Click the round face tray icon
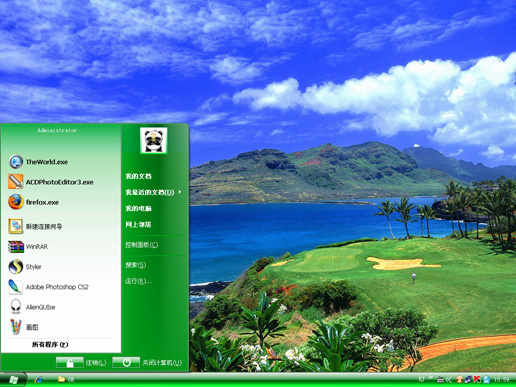This screenshot has height=387, width=516. point(459,379)
